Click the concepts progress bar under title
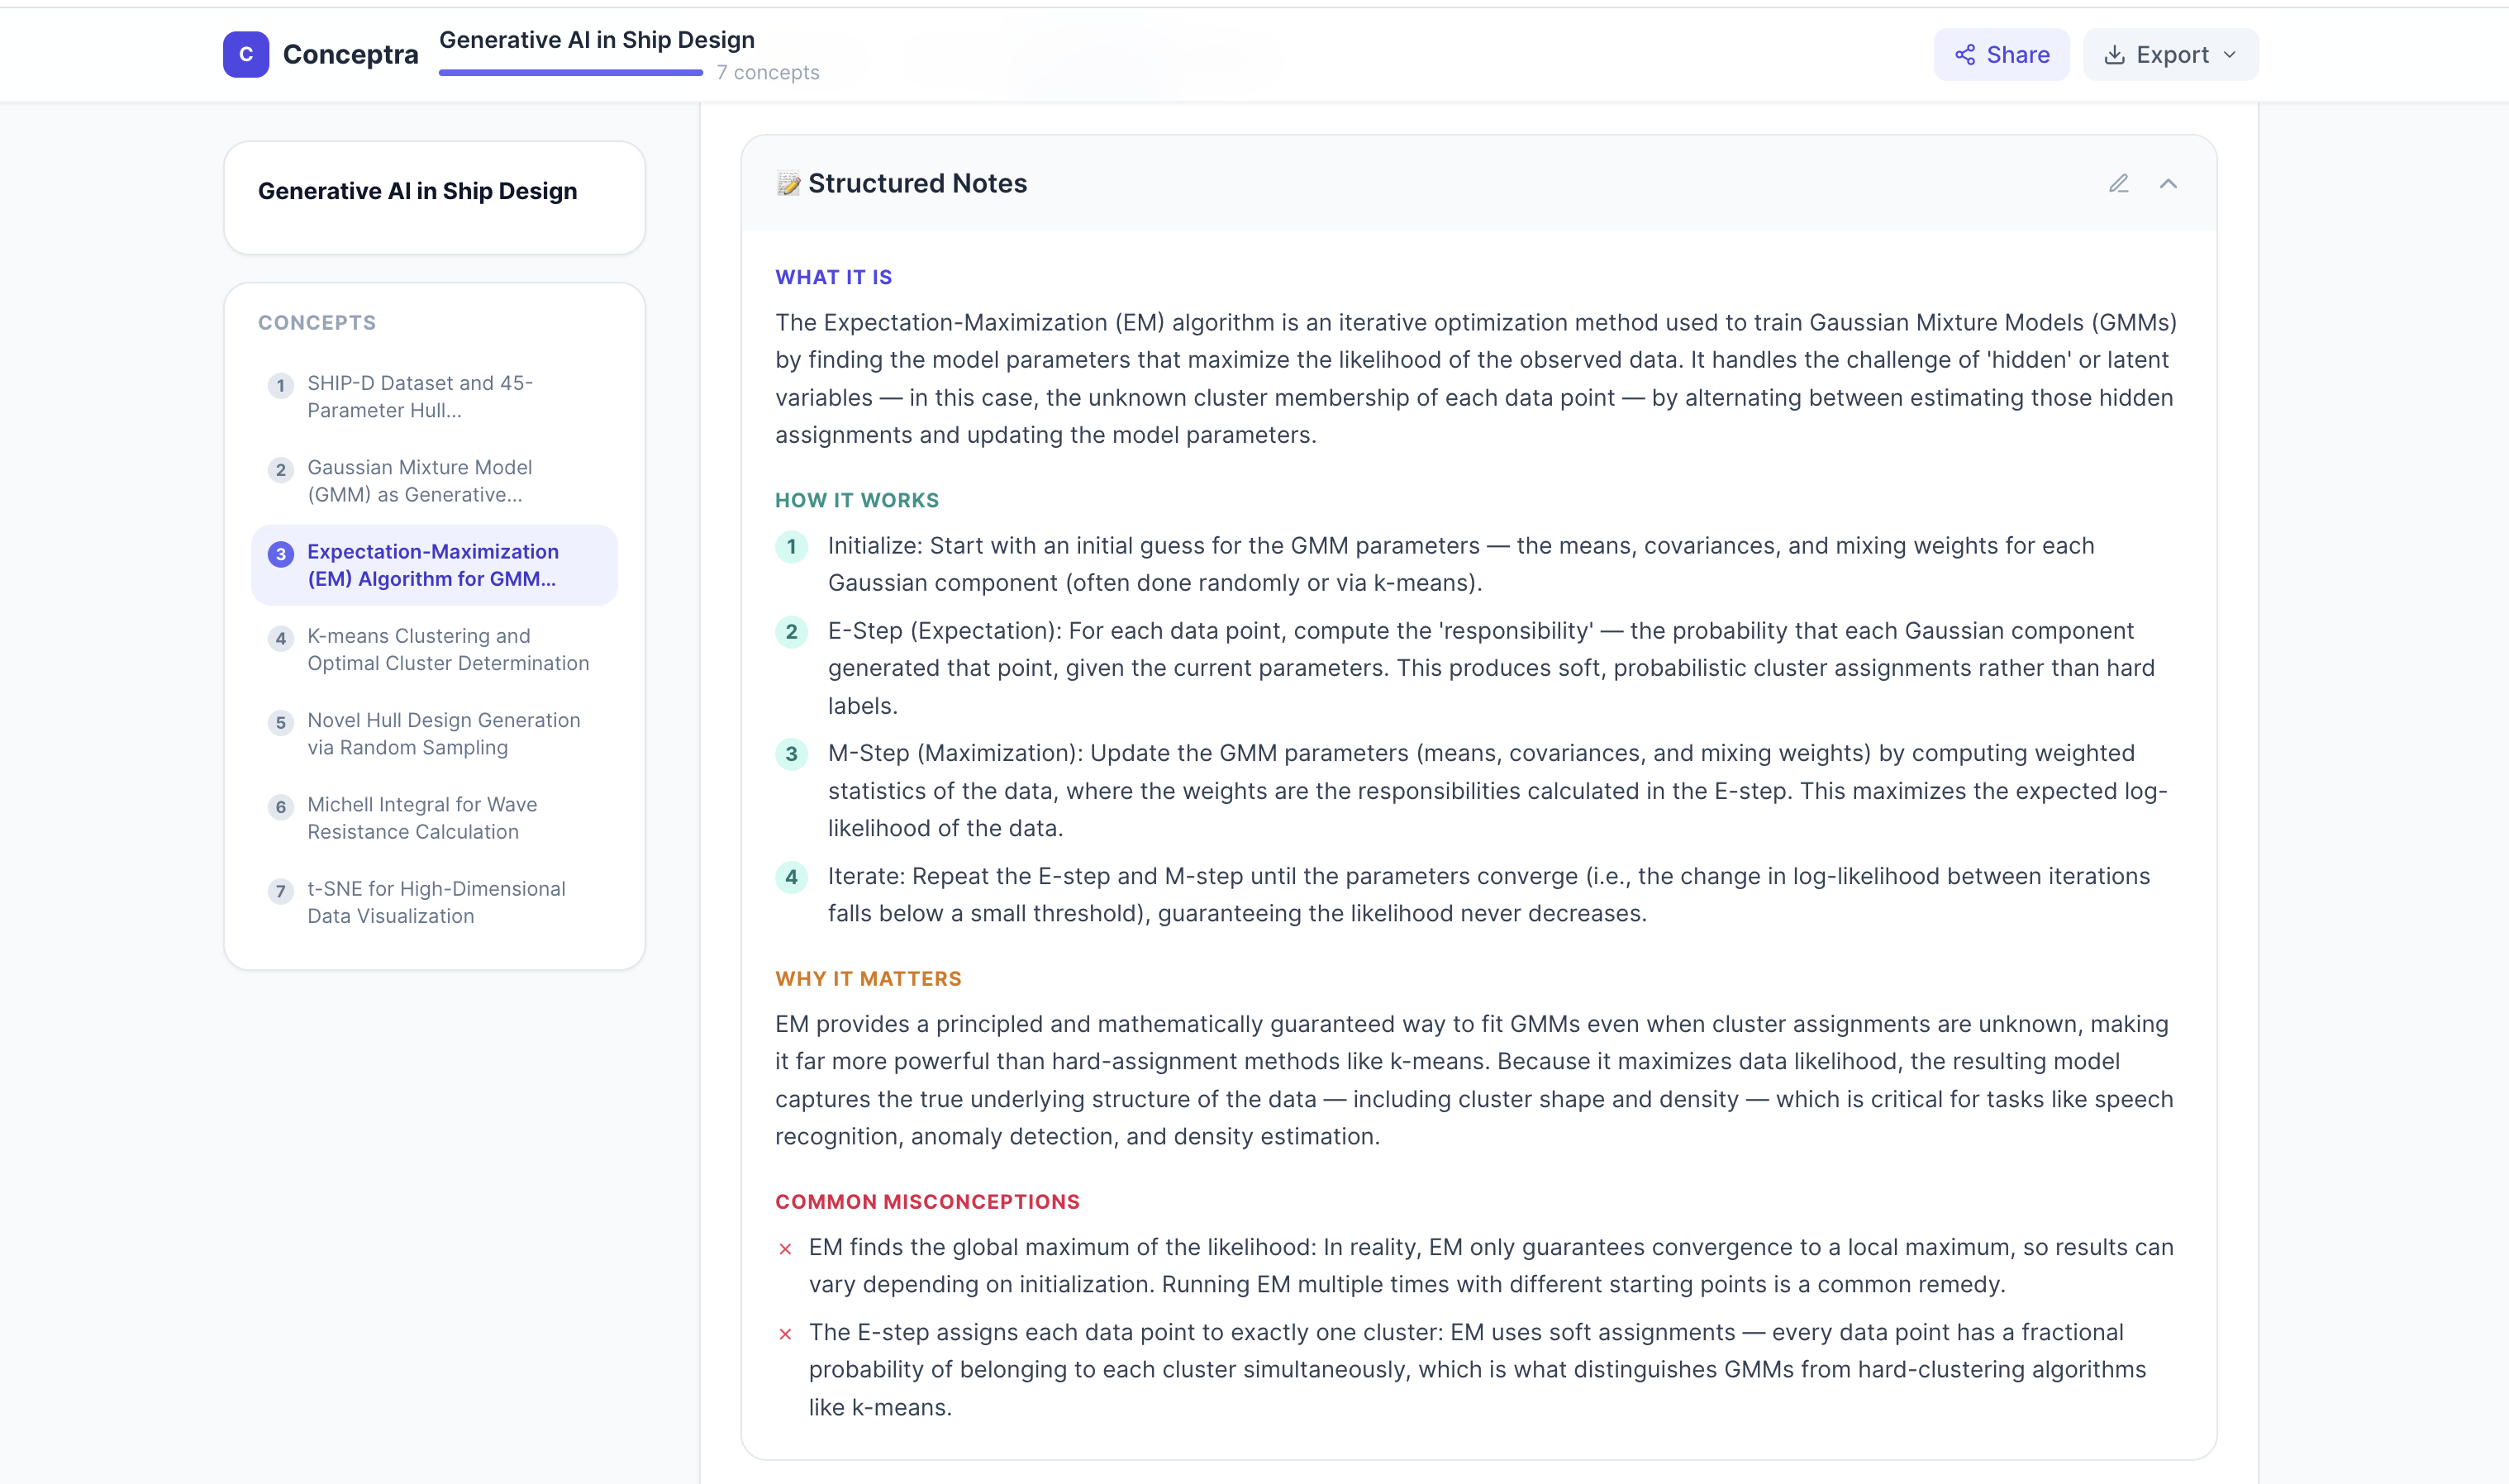The height and width of the screenshot is (1484, 2509). (x=570, y=73)
